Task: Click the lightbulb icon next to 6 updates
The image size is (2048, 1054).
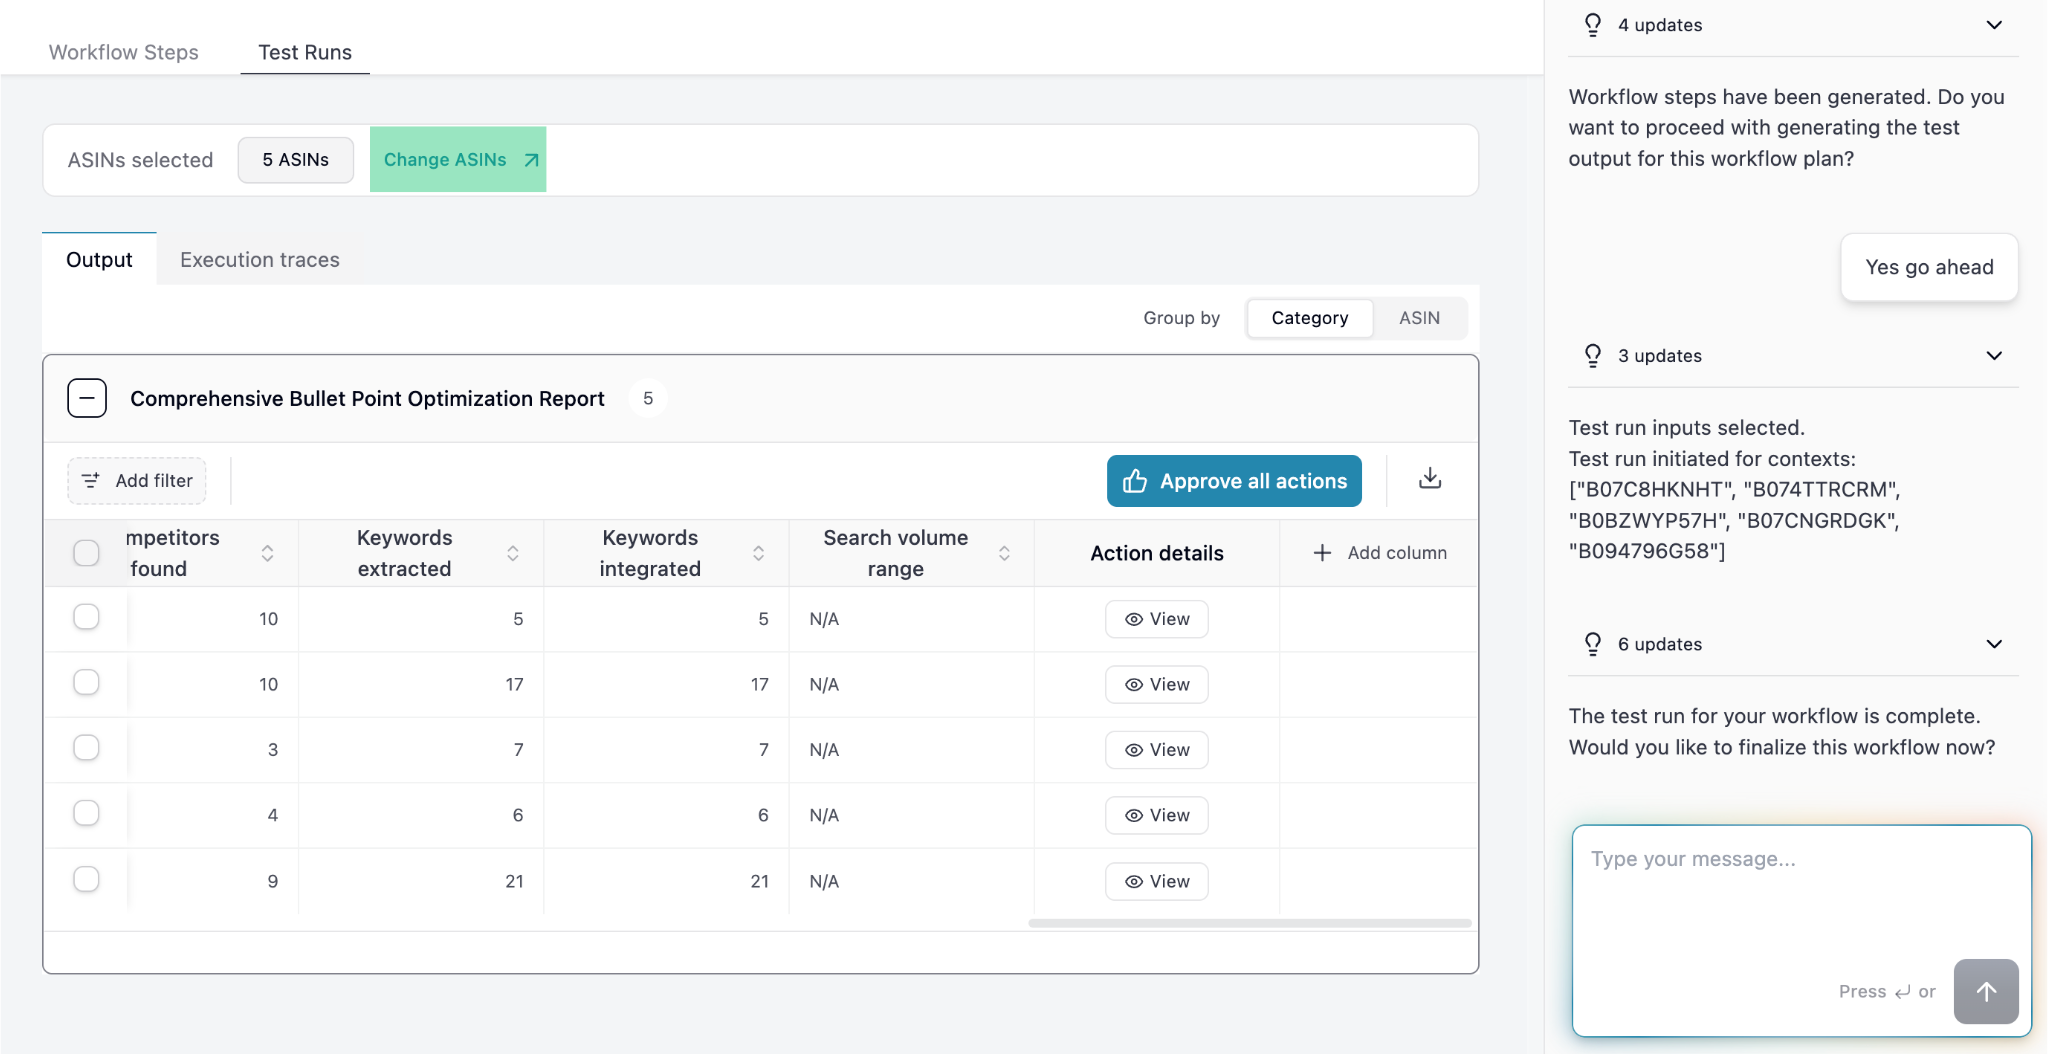Action: tap(1593, 644)
